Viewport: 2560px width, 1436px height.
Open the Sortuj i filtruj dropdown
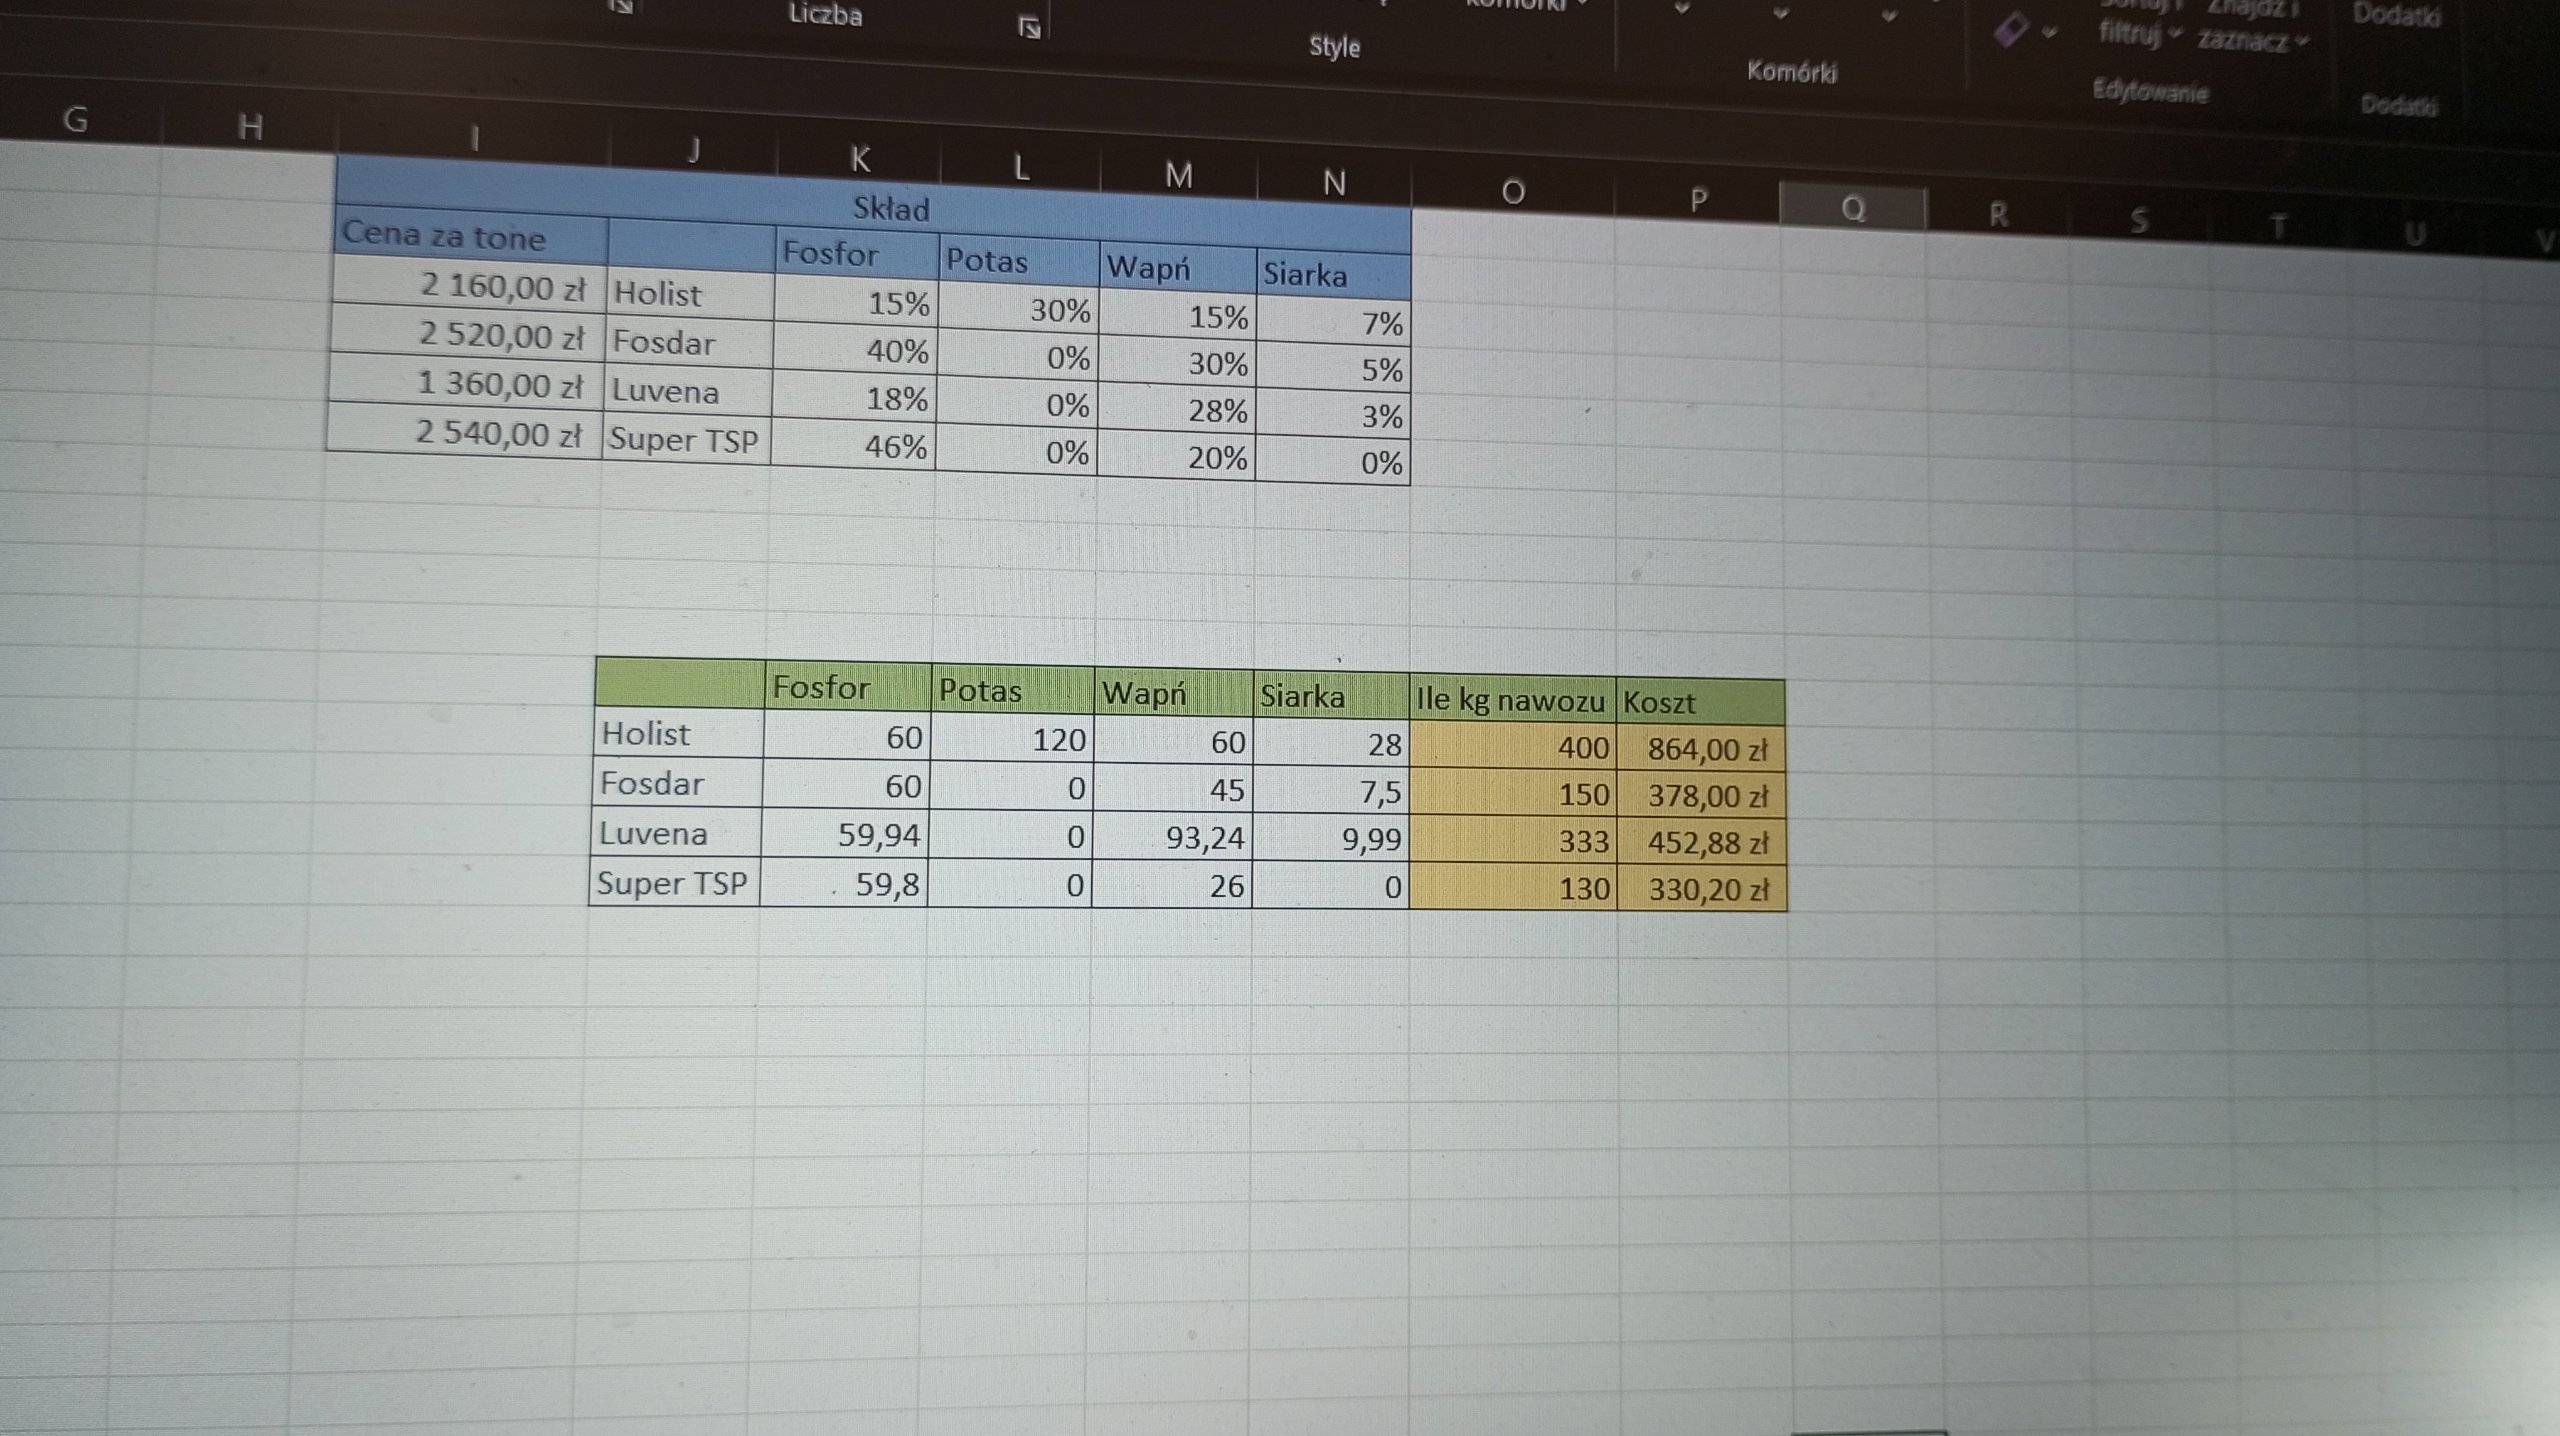coord(2139,33)
